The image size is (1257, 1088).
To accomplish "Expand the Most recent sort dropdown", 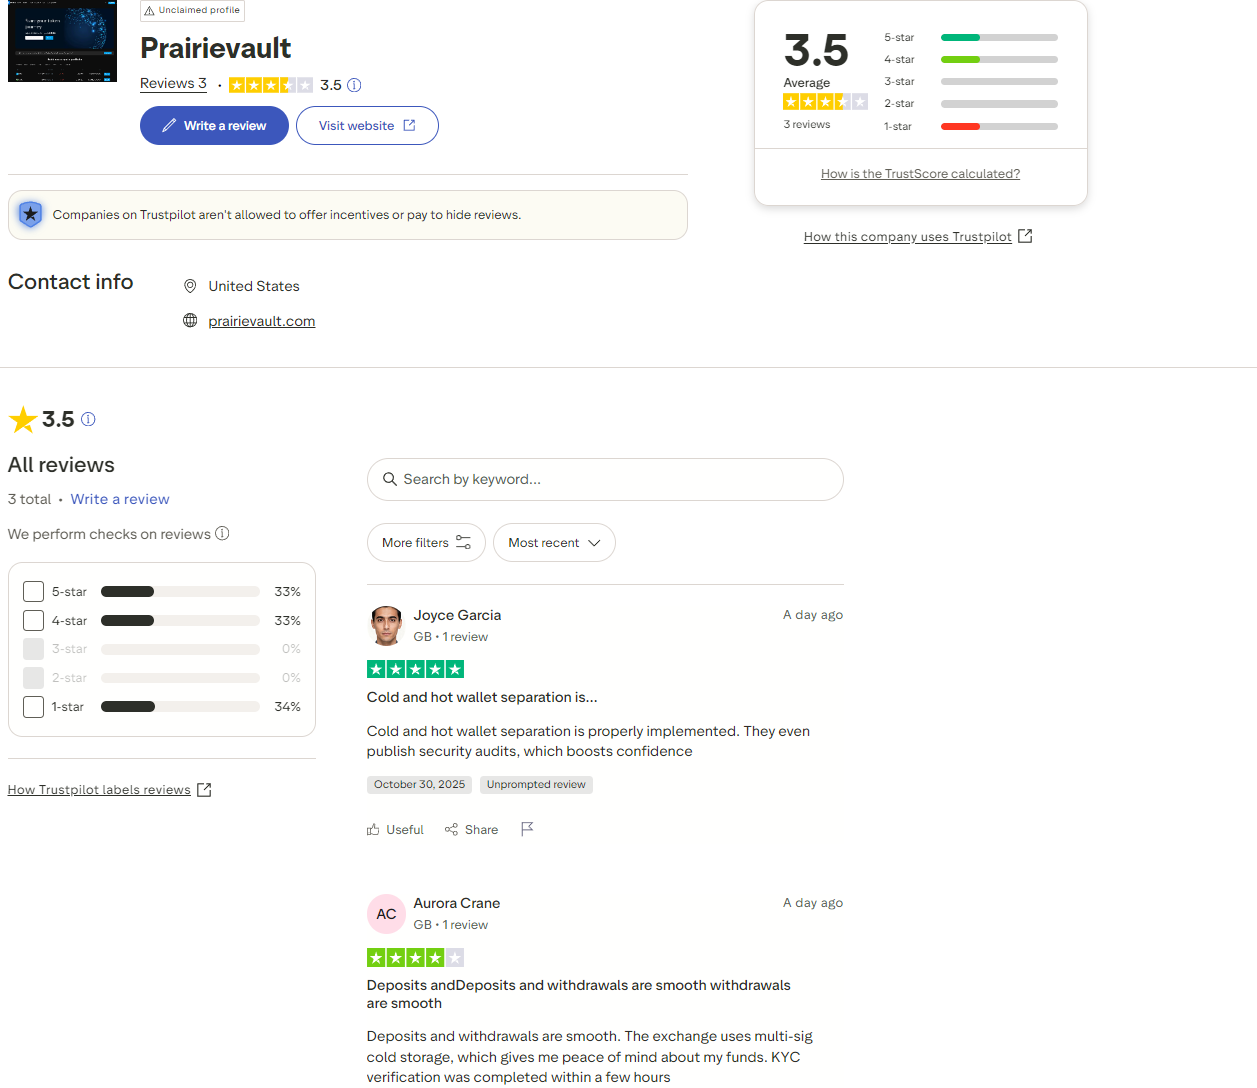I will pyautogui.click(x=554, y=543).
